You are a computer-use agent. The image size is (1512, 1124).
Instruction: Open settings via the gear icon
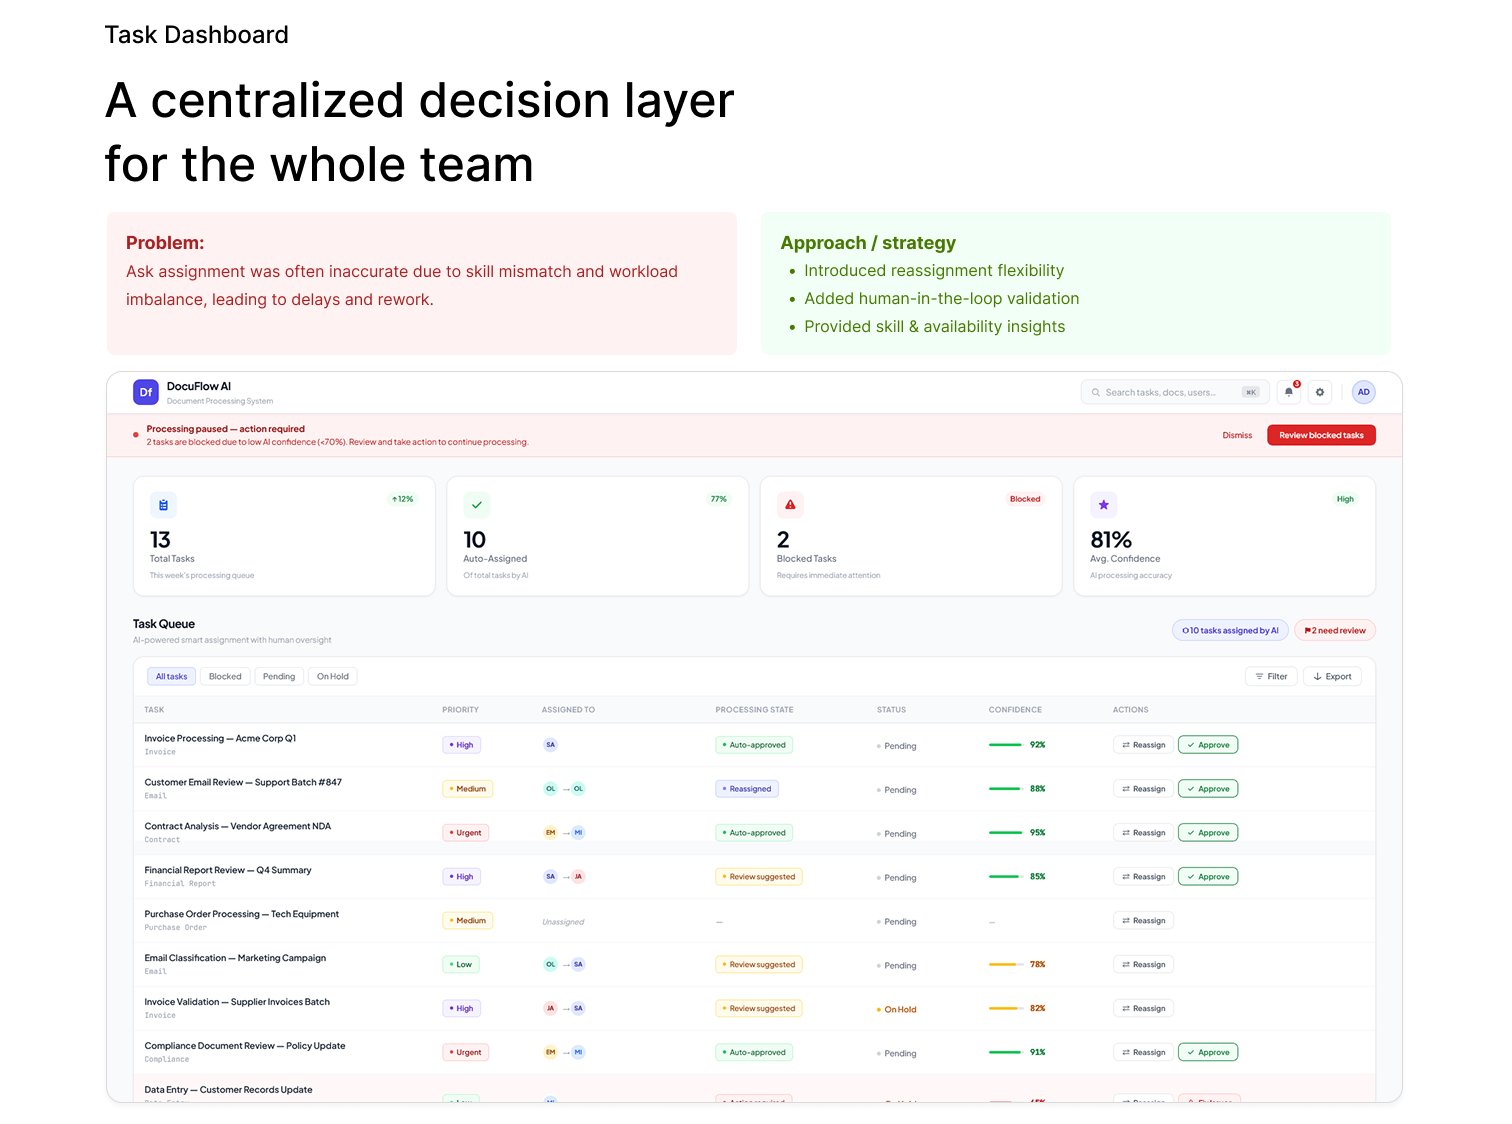1320,392
